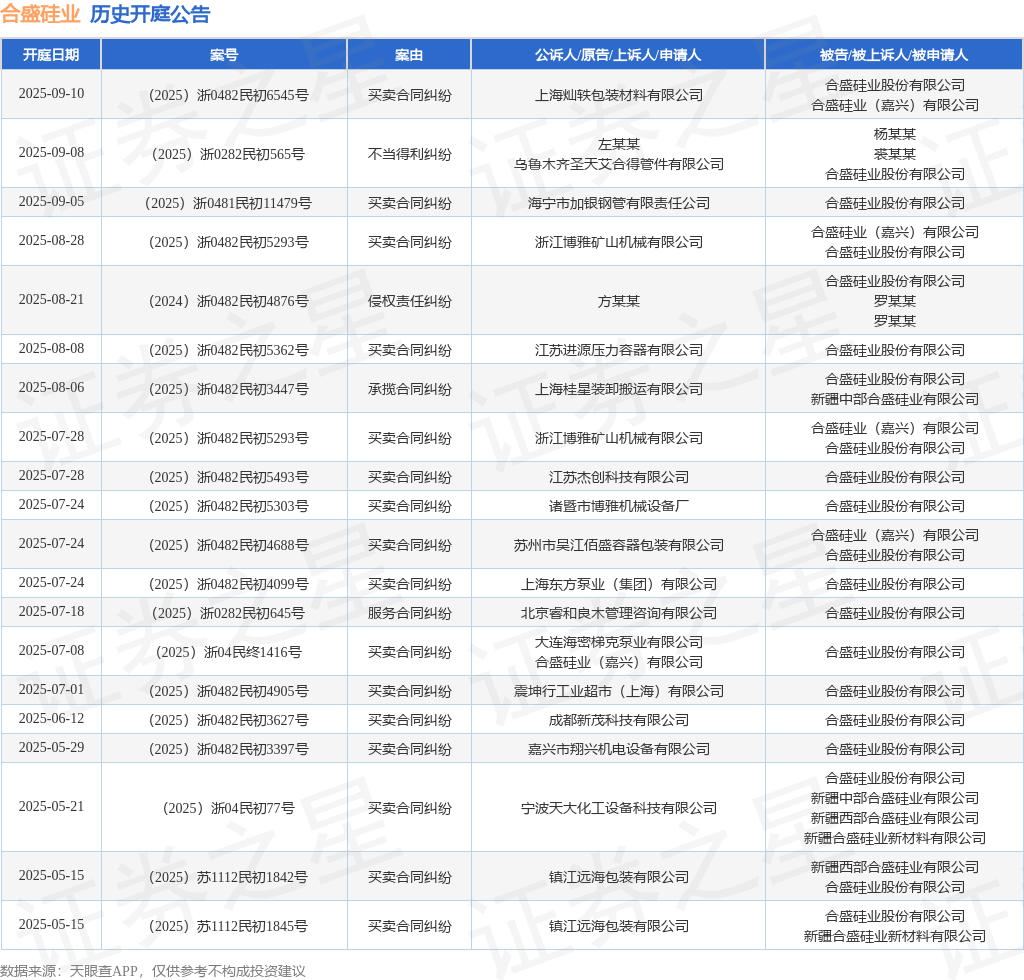Click date cell 2025-09-10
The width and height of the screenshot is (1024, 980).
point(52,93)
